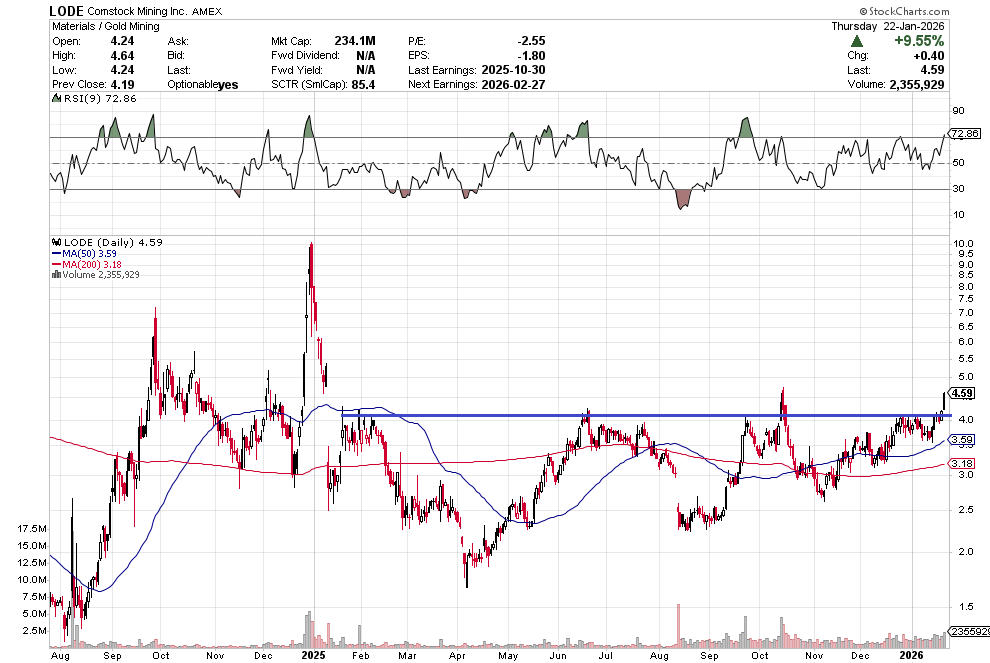Click the SCTR (SmlCap) value 85.4
Screen dimensions: 990x663
point(363,85)
